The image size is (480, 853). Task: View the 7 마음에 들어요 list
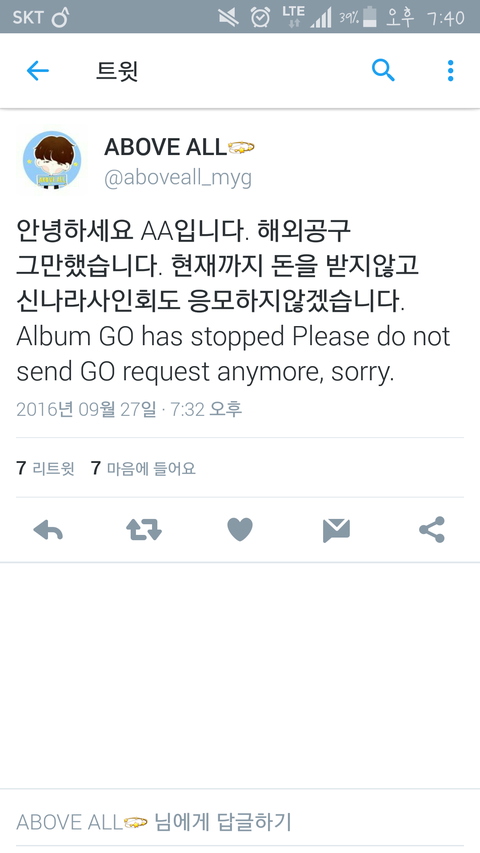143,468
